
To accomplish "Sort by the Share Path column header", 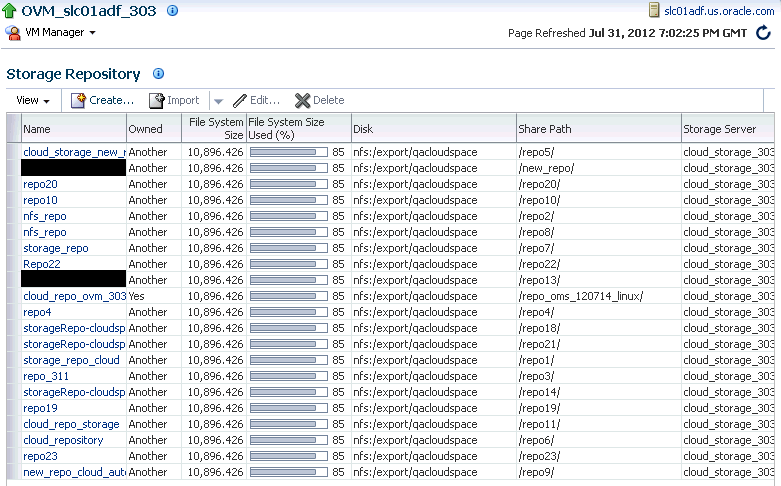I will coord(599,128).
